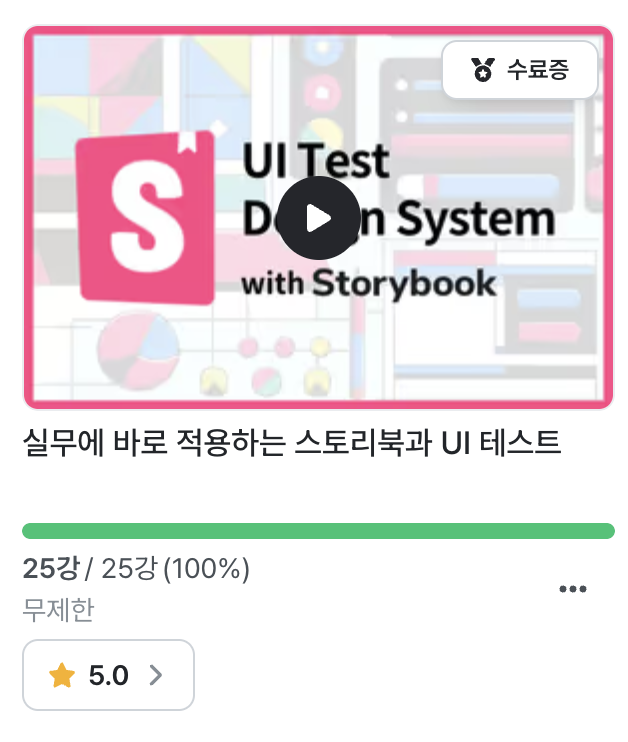This screenshot has height=742, width=628.
Task: Click the "with Storybook" text in thumbnail
Action: coord(369,283)
